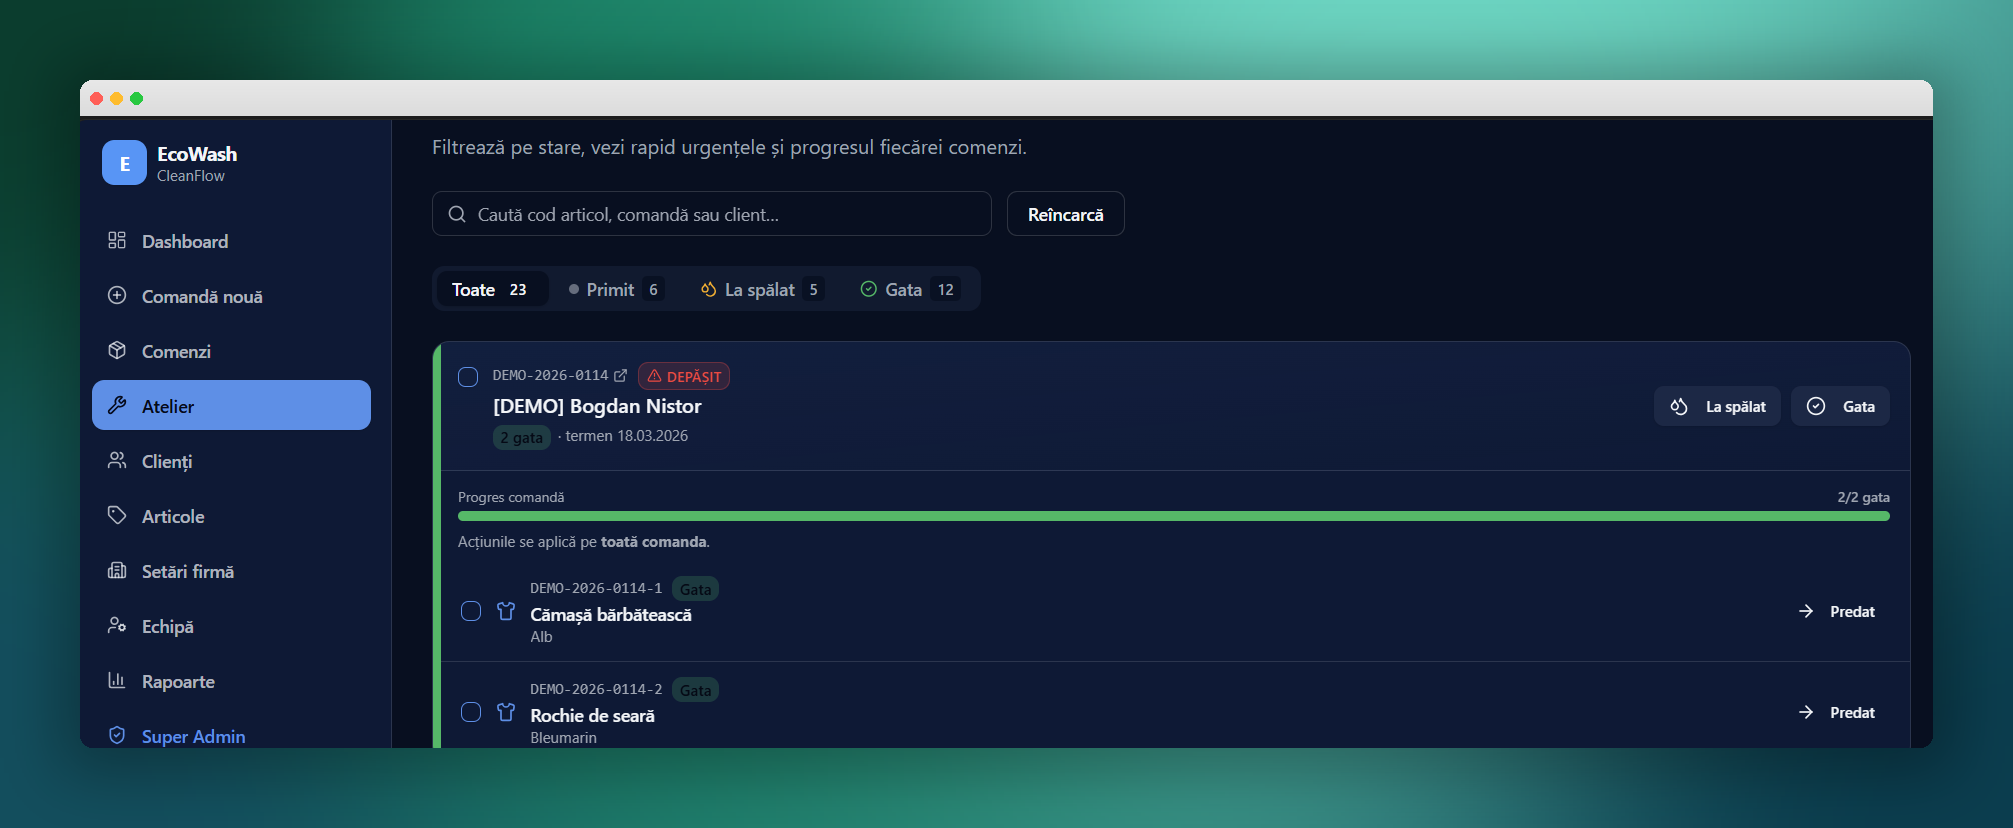Click the magnifier icon in search box
The height and width of the screenshot is (828, 2013).
tap(457, 214)
